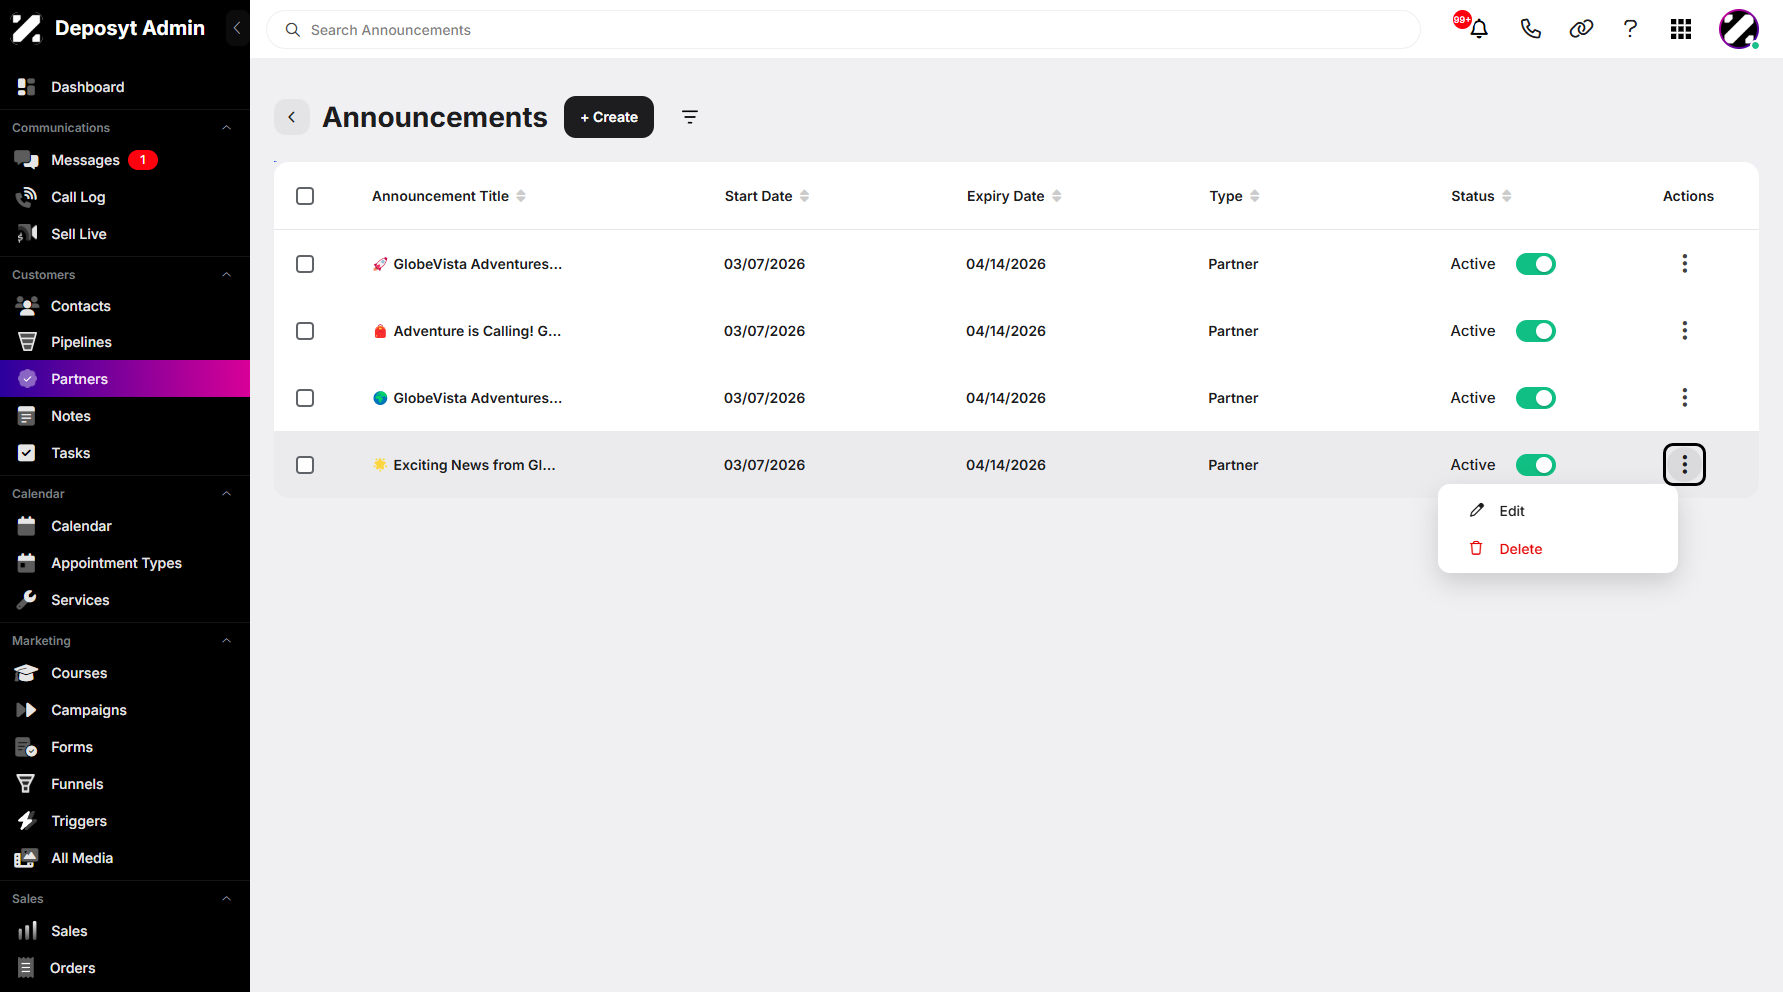Open actions menu for Adventure is Calling row

click(1685, 331)
